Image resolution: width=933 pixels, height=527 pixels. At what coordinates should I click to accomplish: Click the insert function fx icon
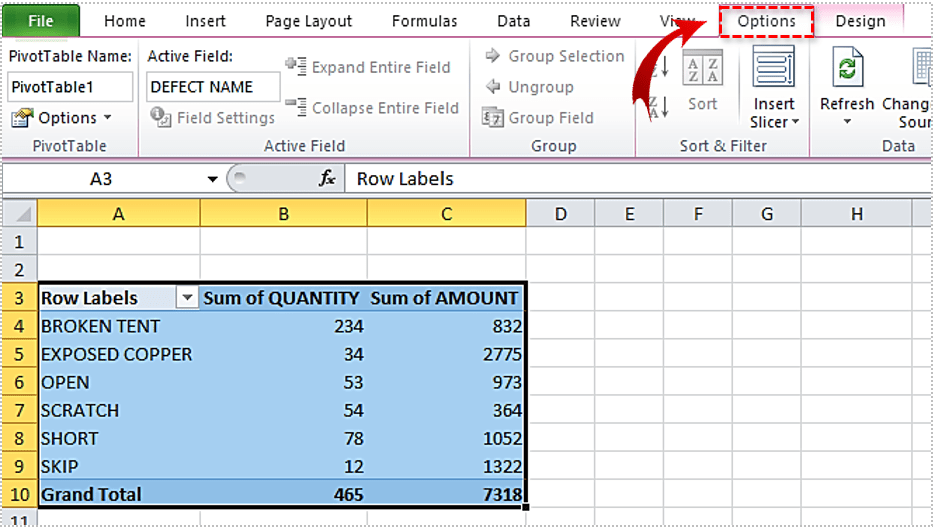327,179
